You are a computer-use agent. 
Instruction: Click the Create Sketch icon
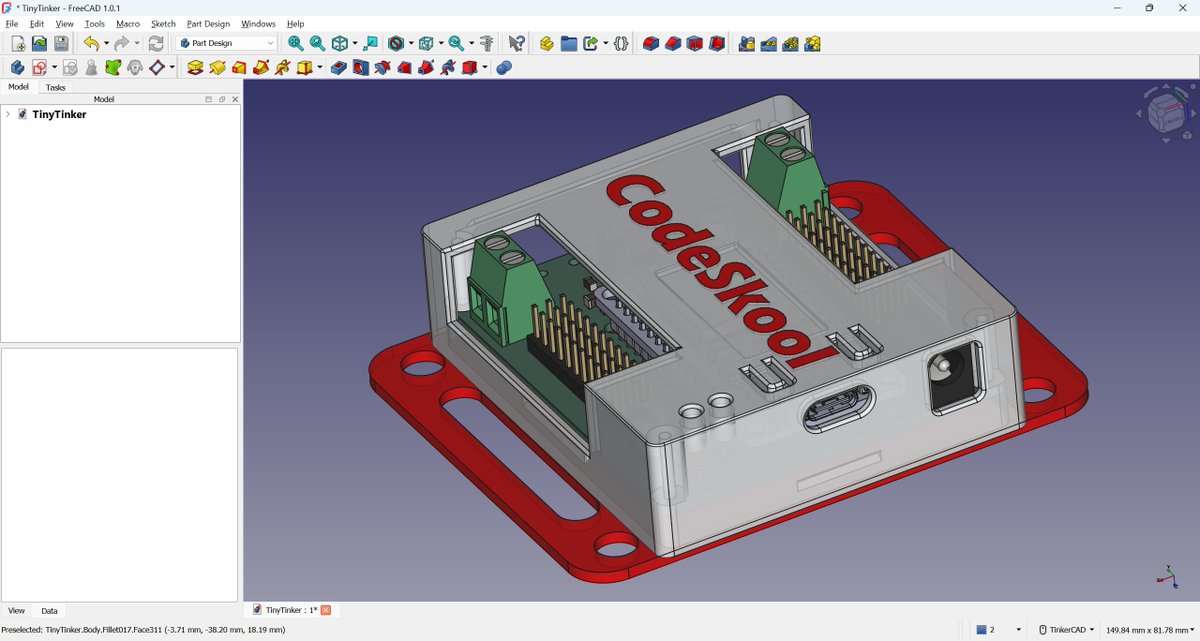pyautogui.click(x=39, y=67)
